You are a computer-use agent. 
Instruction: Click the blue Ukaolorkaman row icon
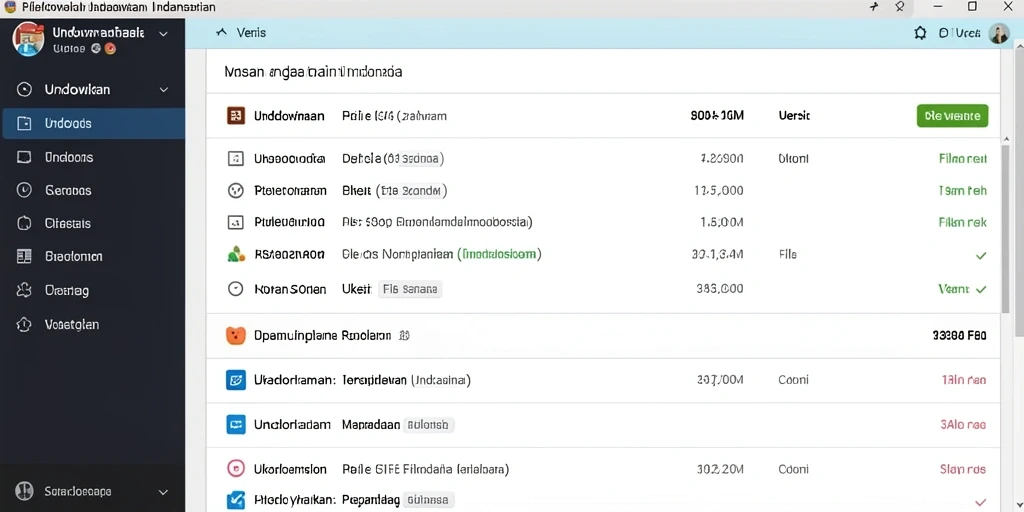[x=235, y=379]
